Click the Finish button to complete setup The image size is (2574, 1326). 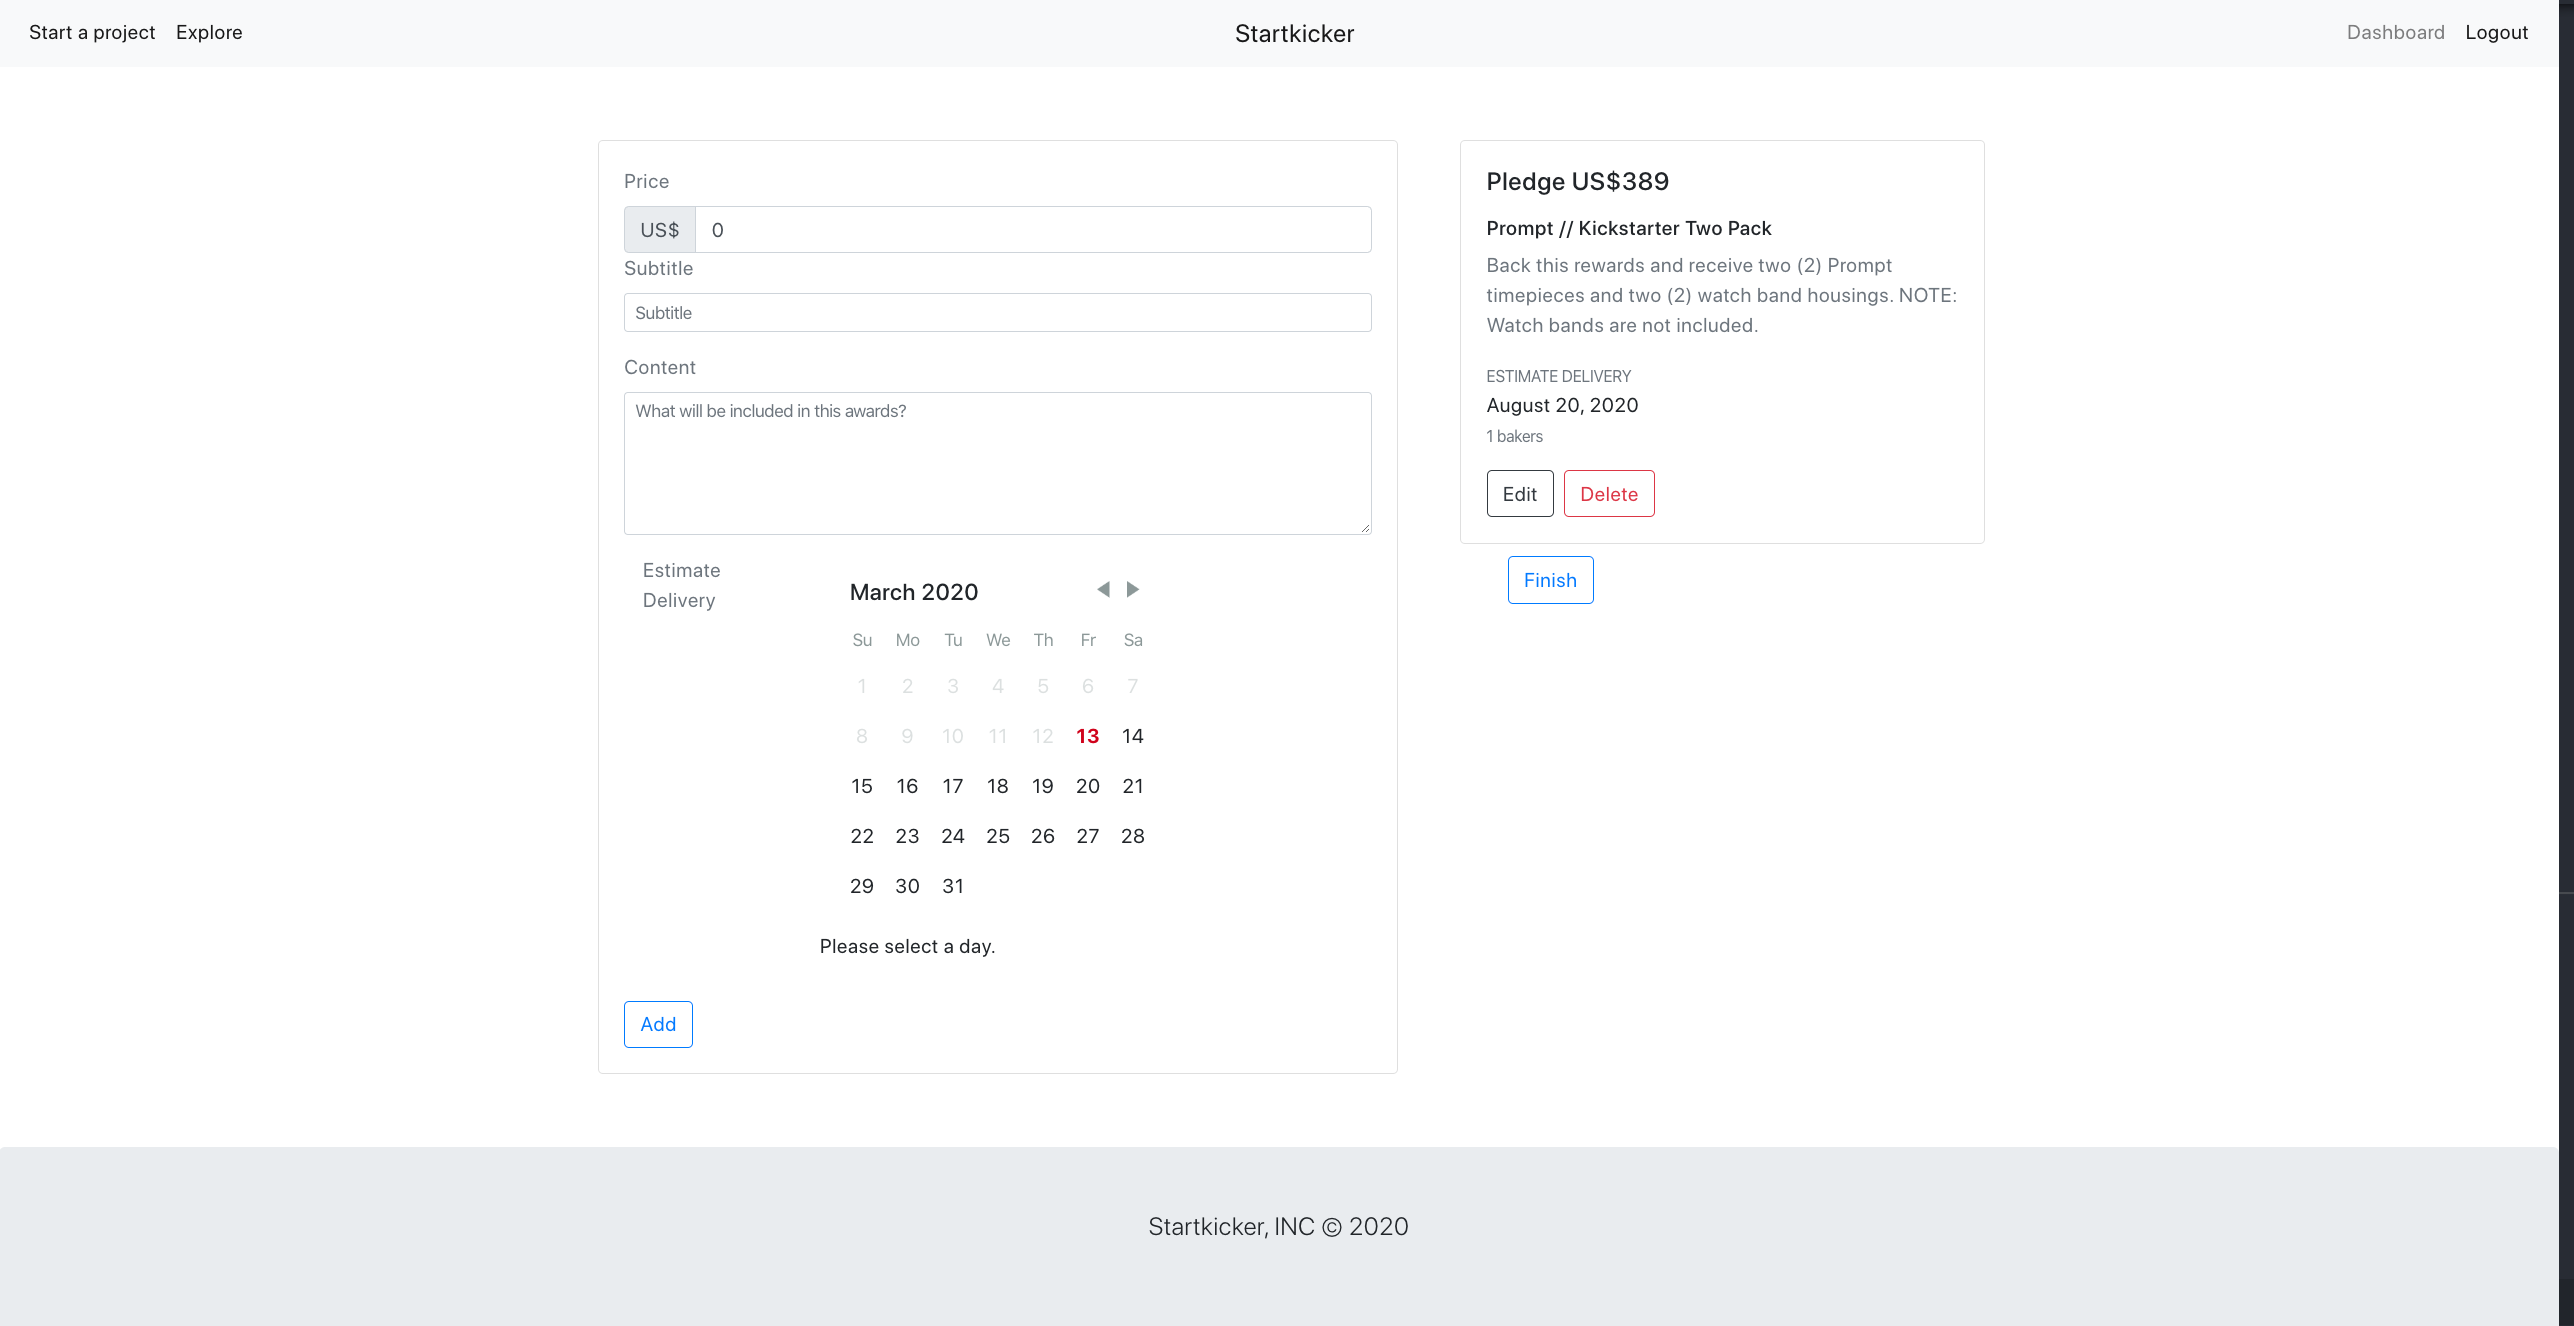tap(1551, 578)
